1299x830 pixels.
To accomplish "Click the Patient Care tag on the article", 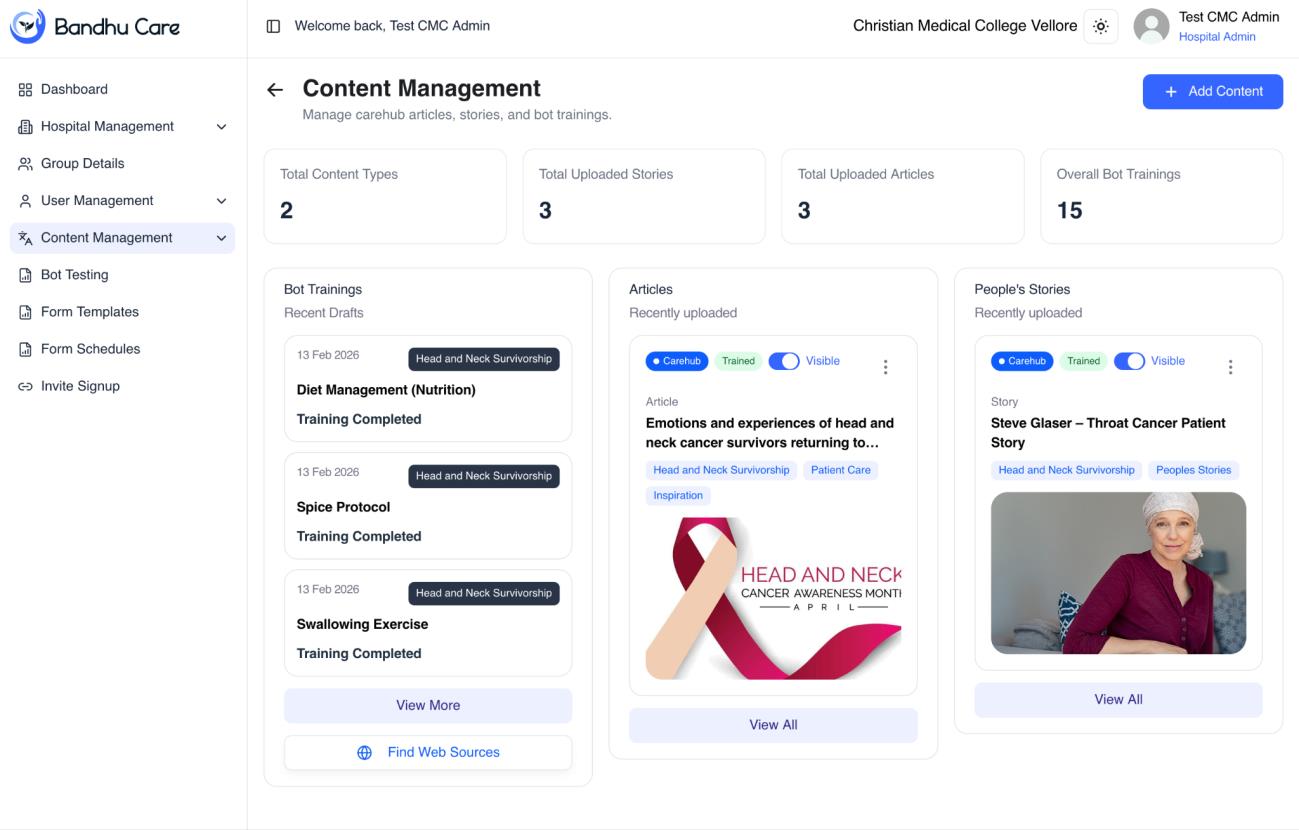I will click(x=841, y=470).
